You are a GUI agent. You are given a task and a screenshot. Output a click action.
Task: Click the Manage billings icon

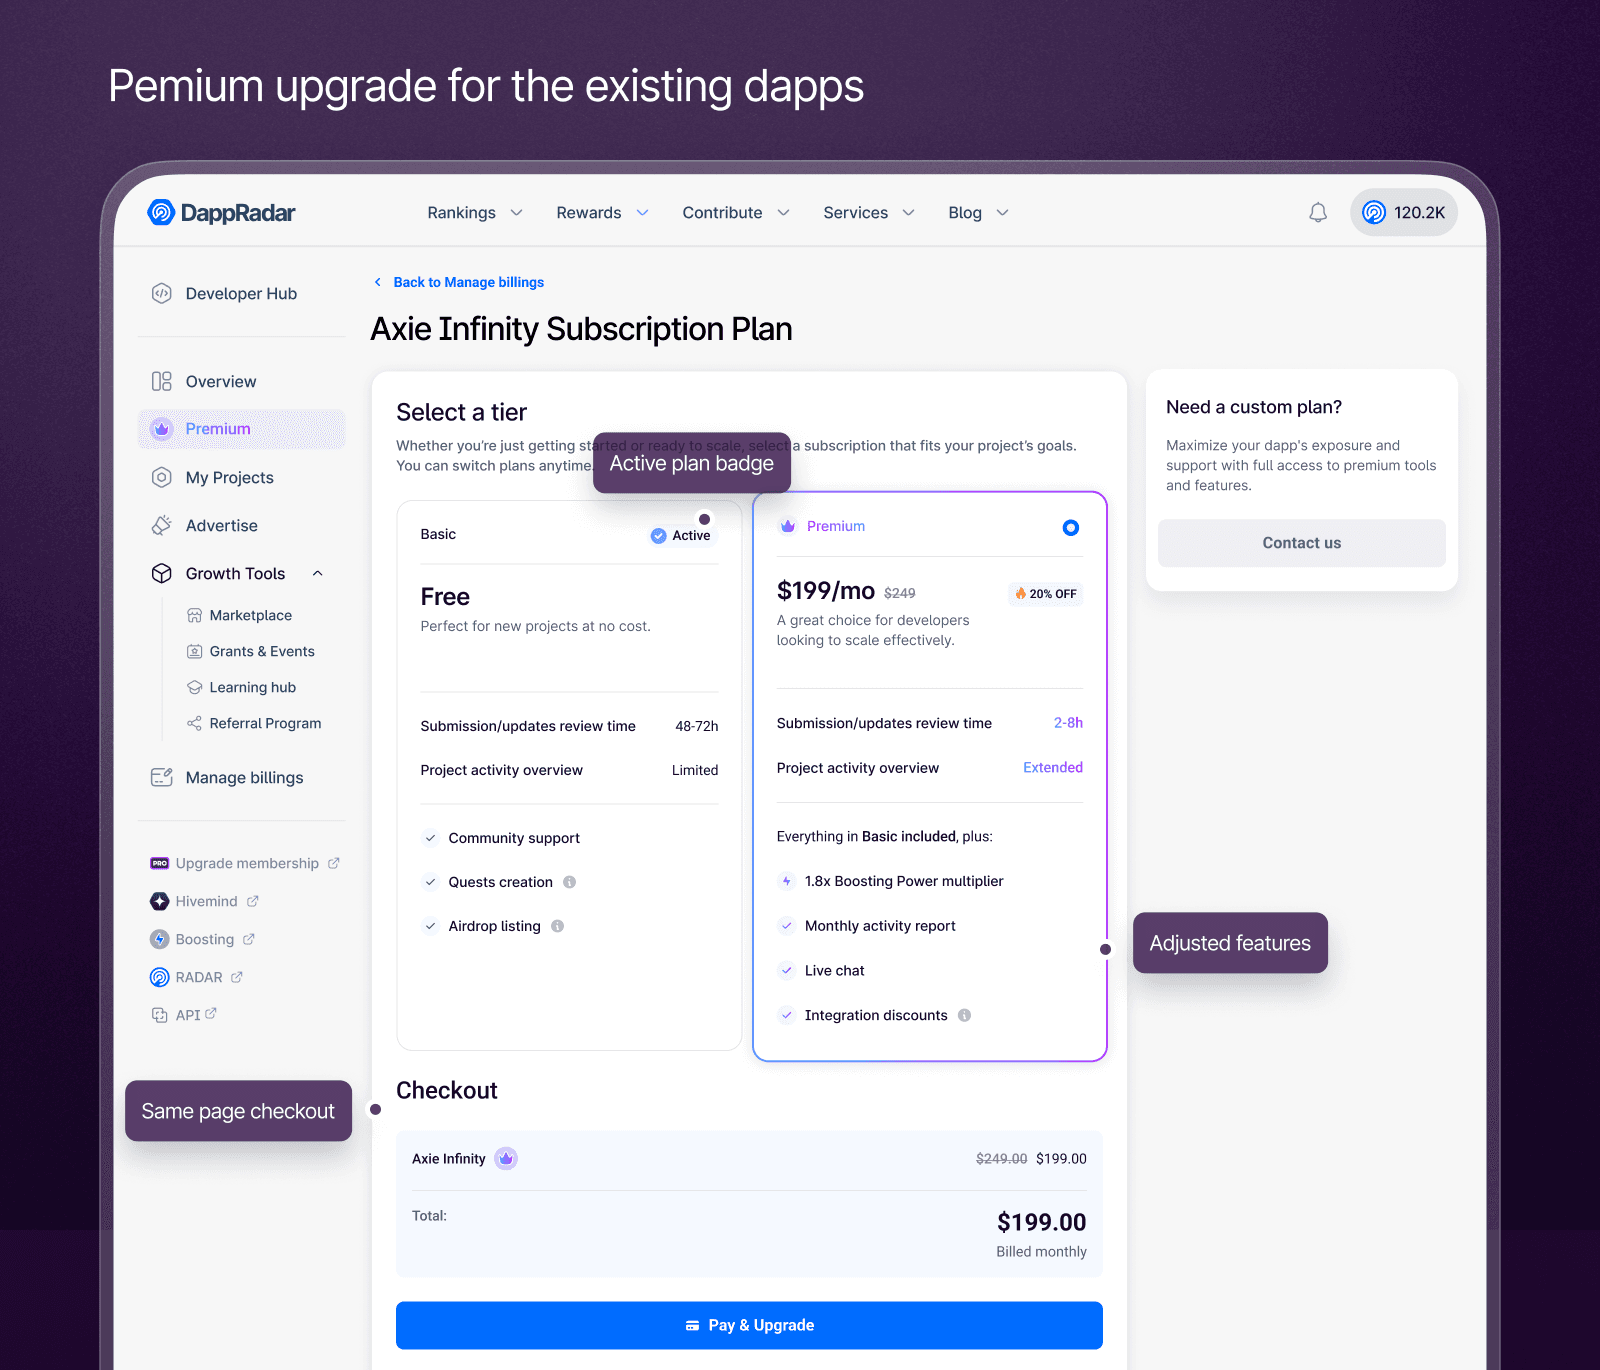pos(161,777)
